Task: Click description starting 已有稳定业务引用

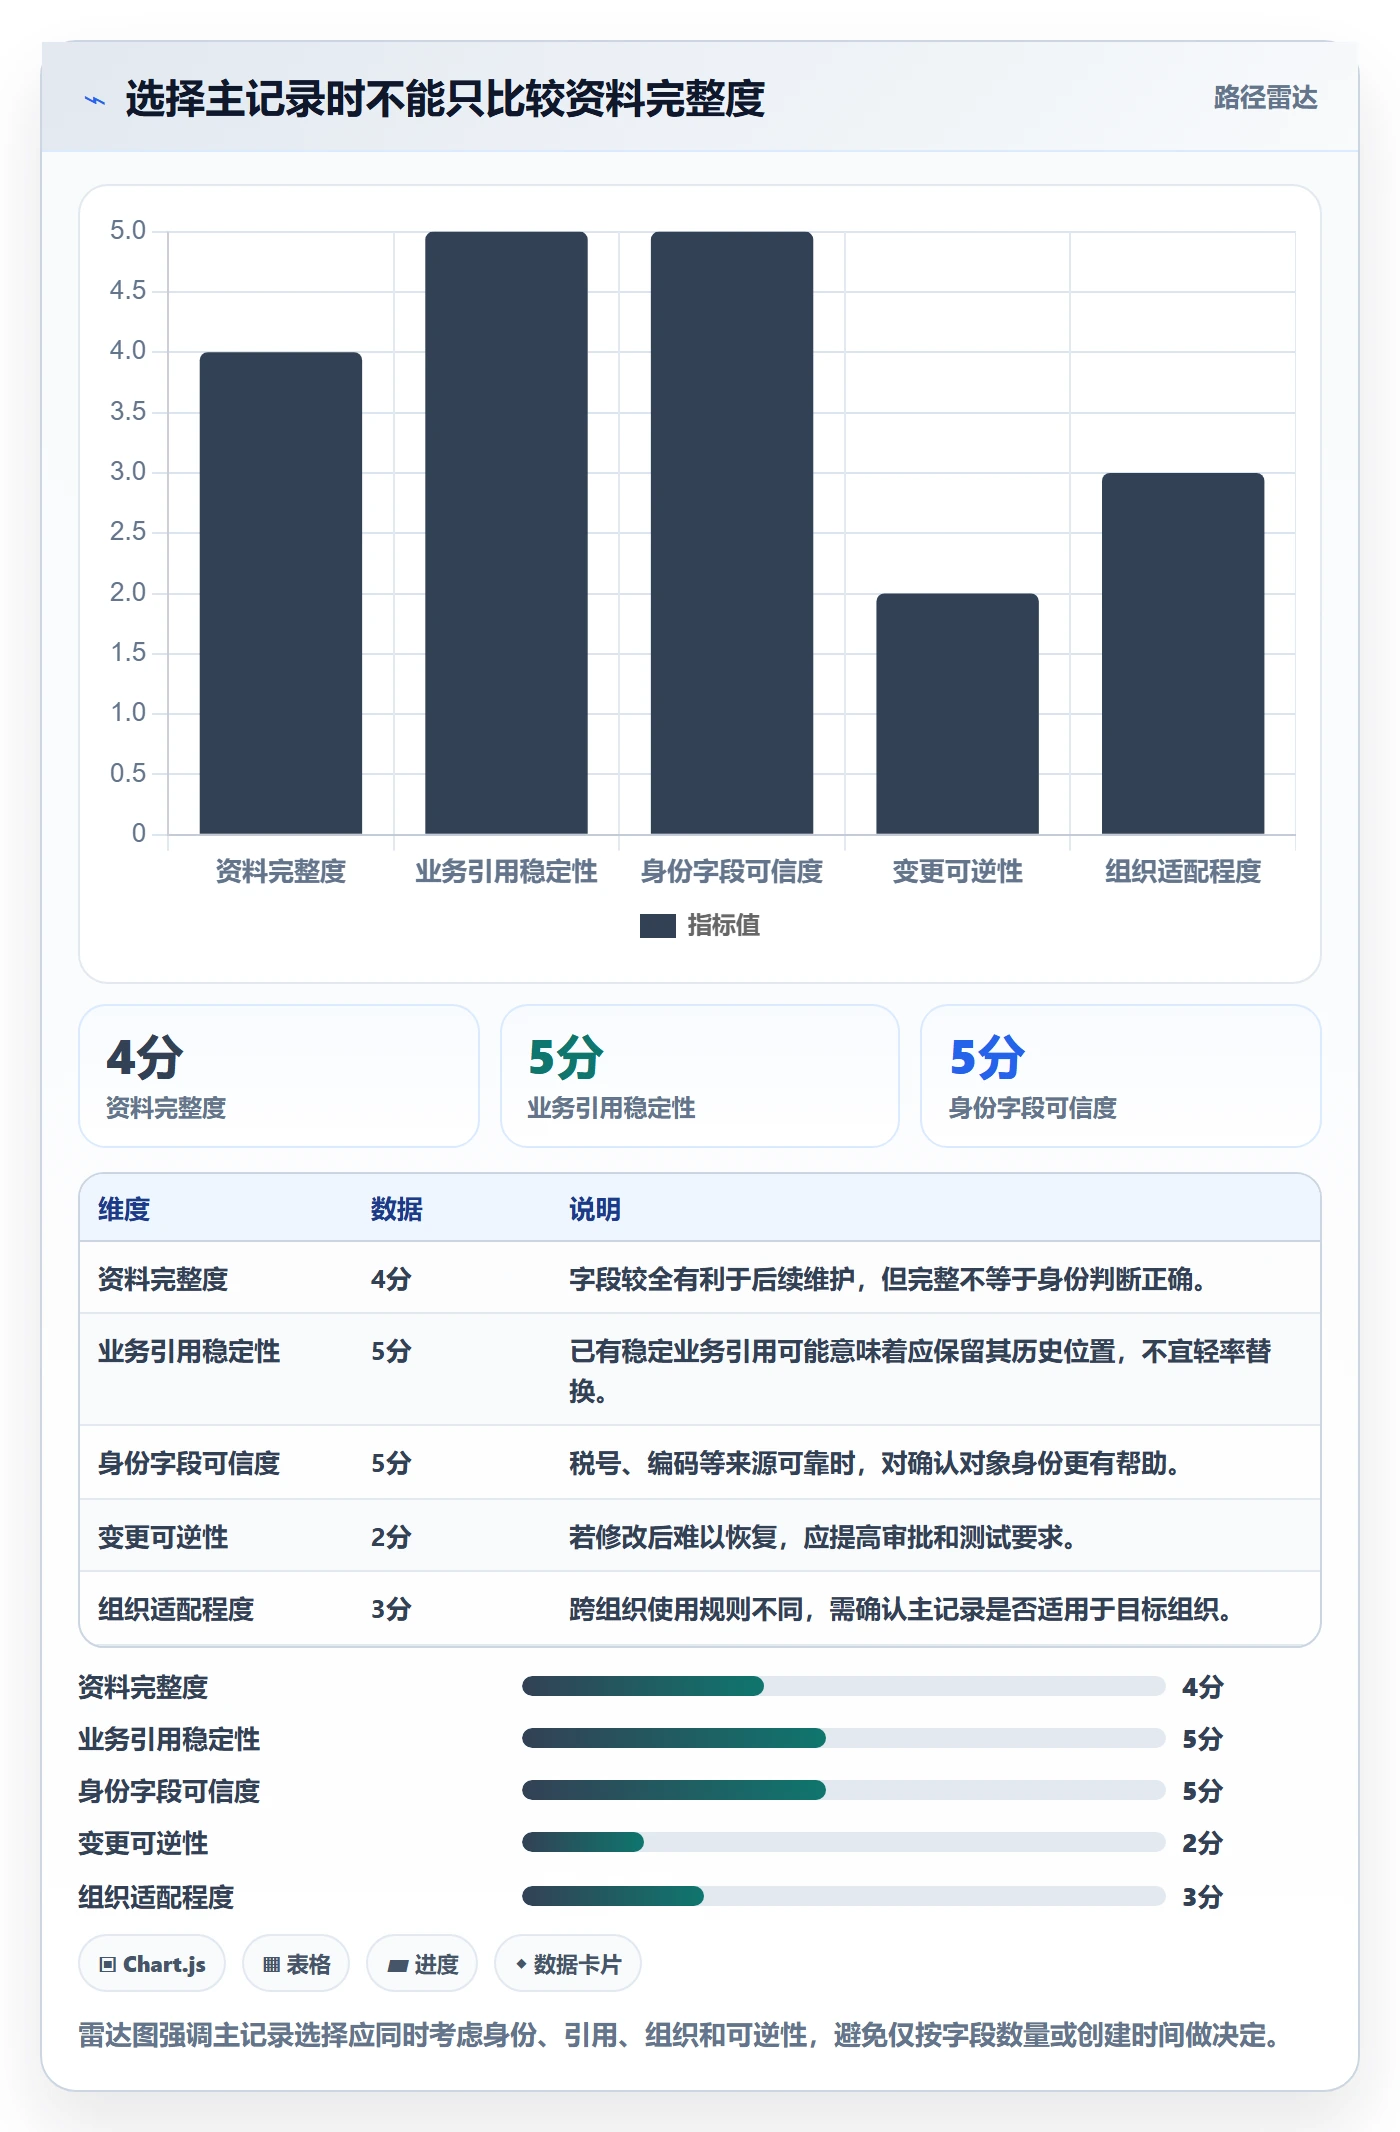Action: (x=920, y=1370)
